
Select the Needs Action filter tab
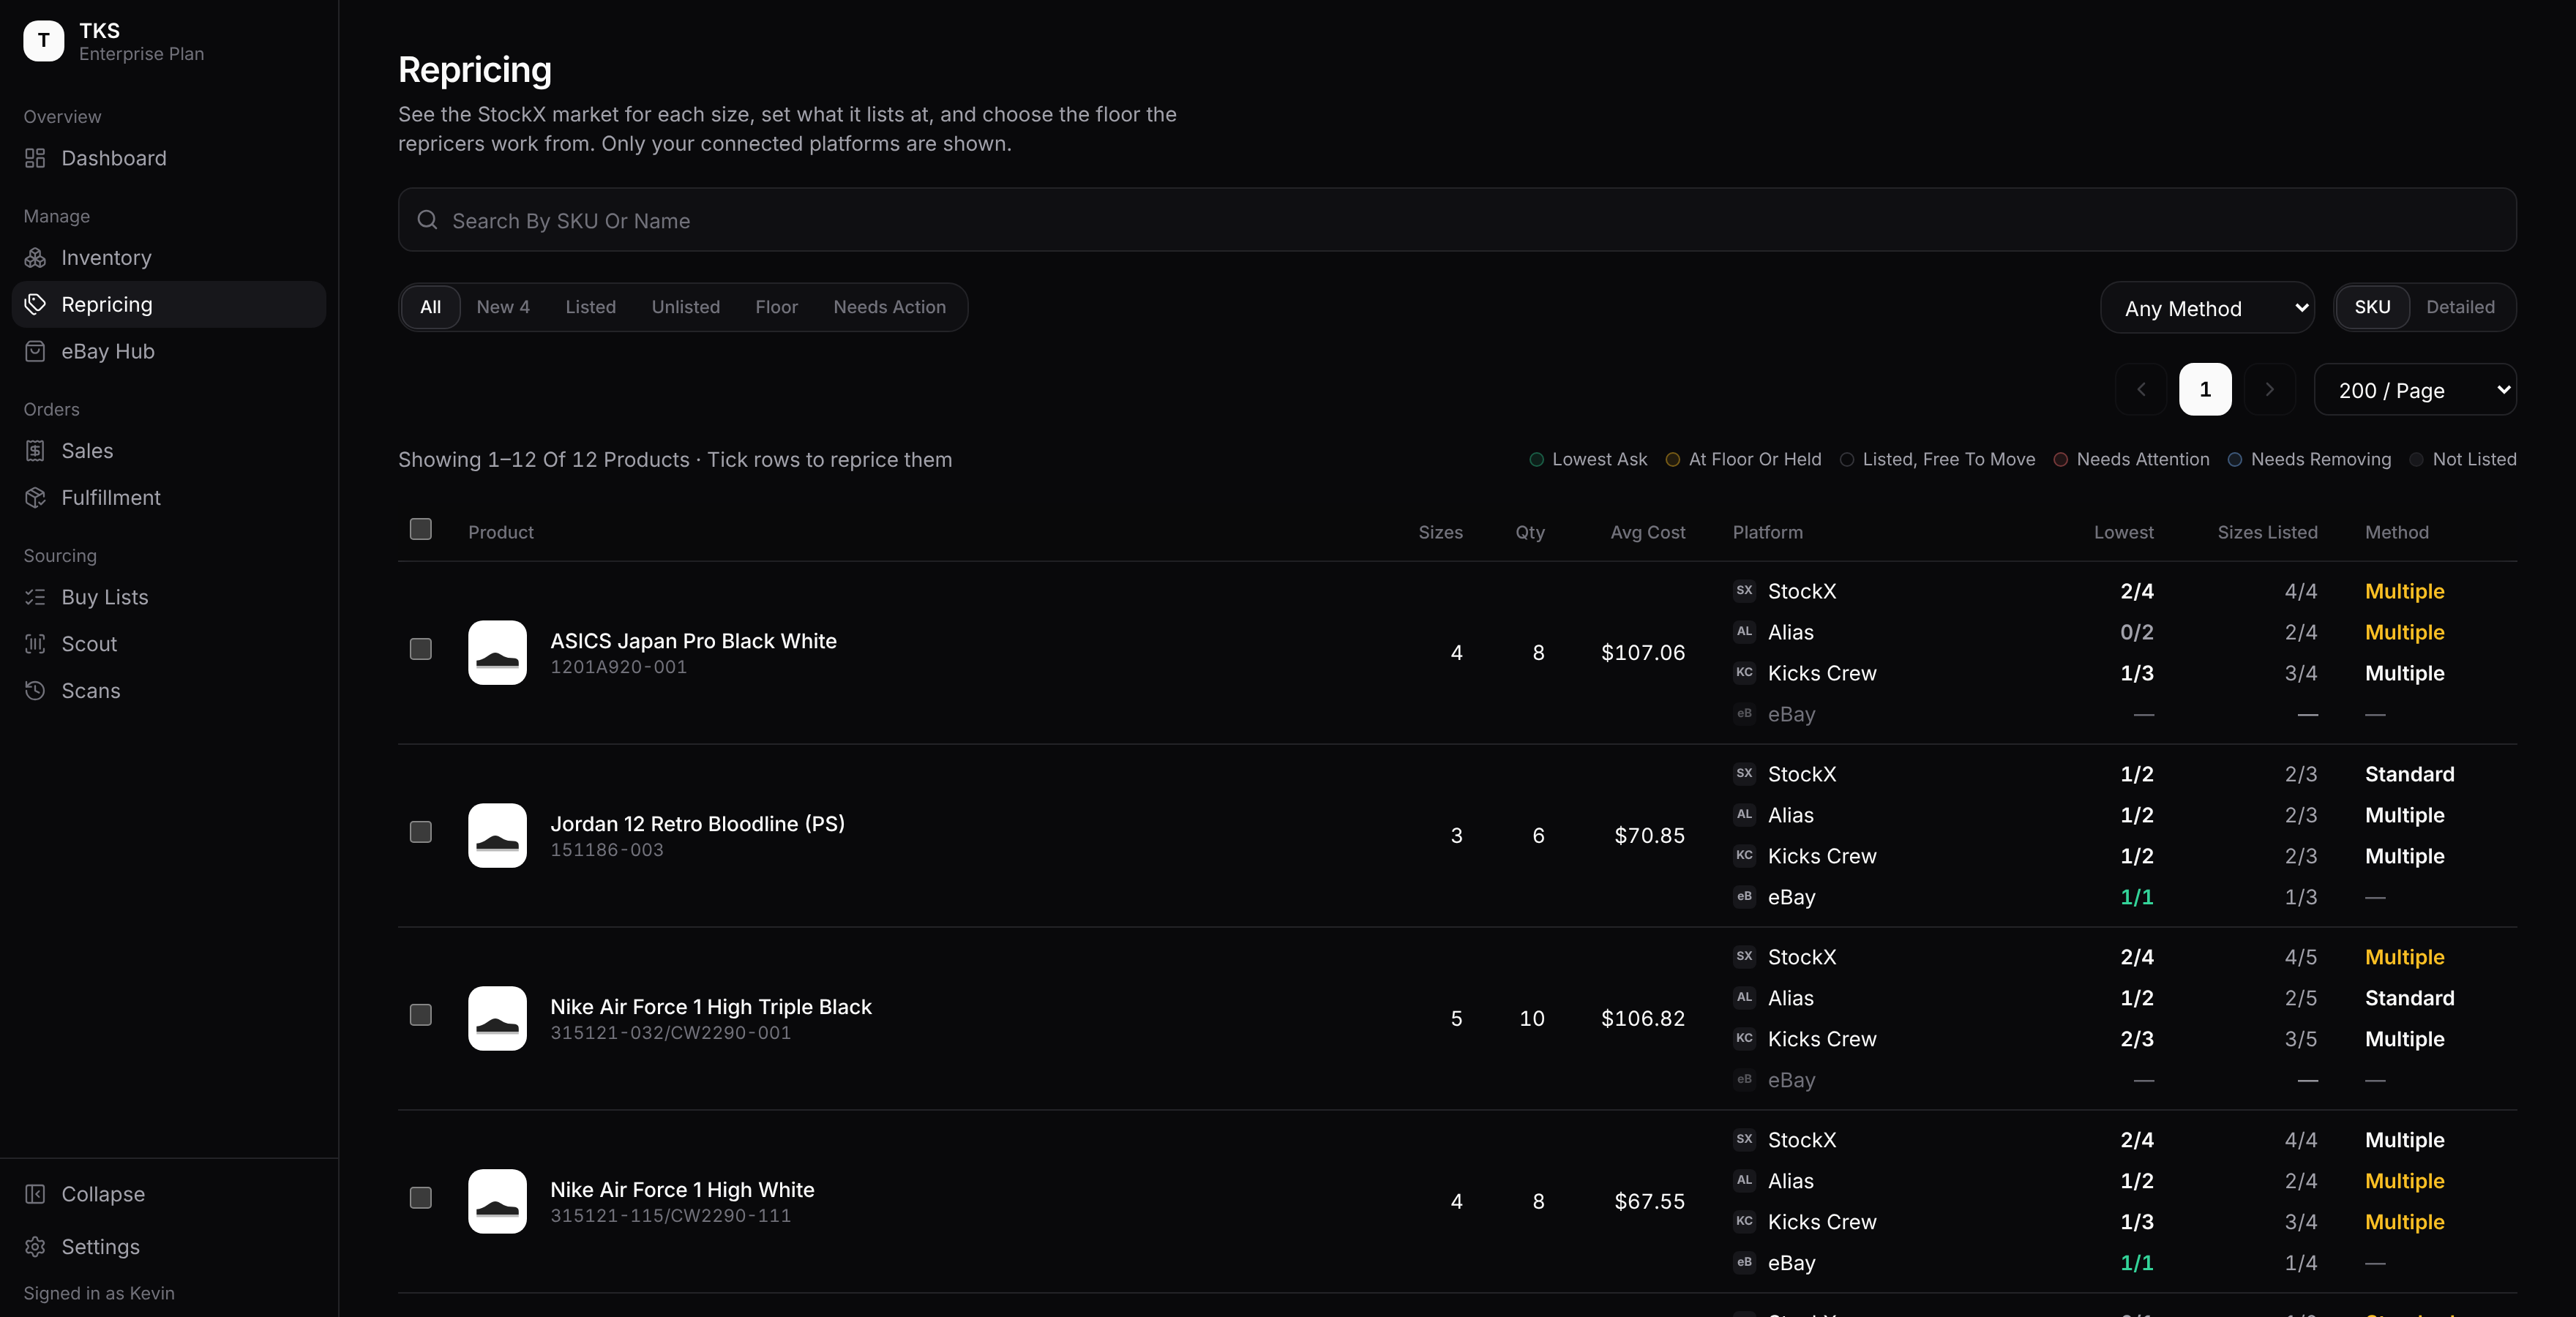click(889, 307)
